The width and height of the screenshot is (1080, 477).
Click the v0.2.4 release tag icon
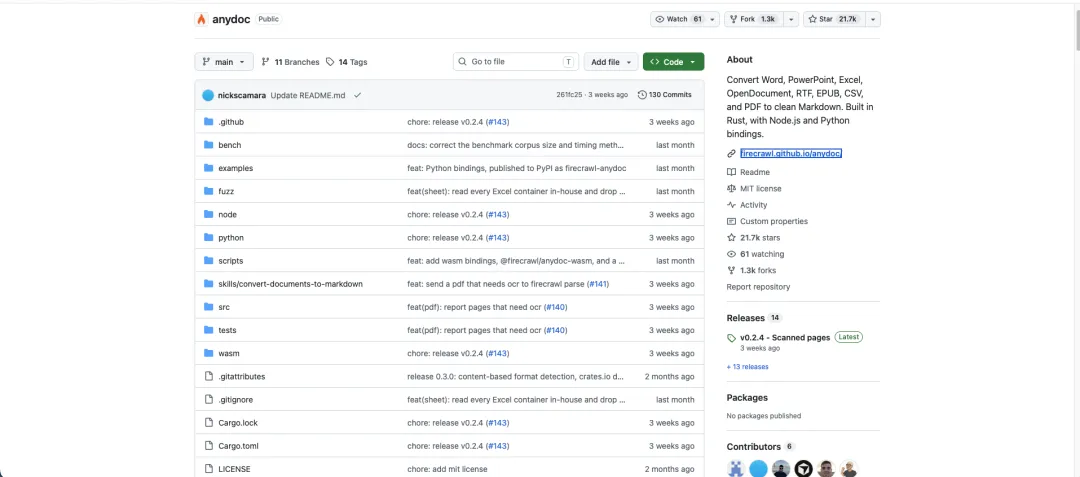pos(731,338)
